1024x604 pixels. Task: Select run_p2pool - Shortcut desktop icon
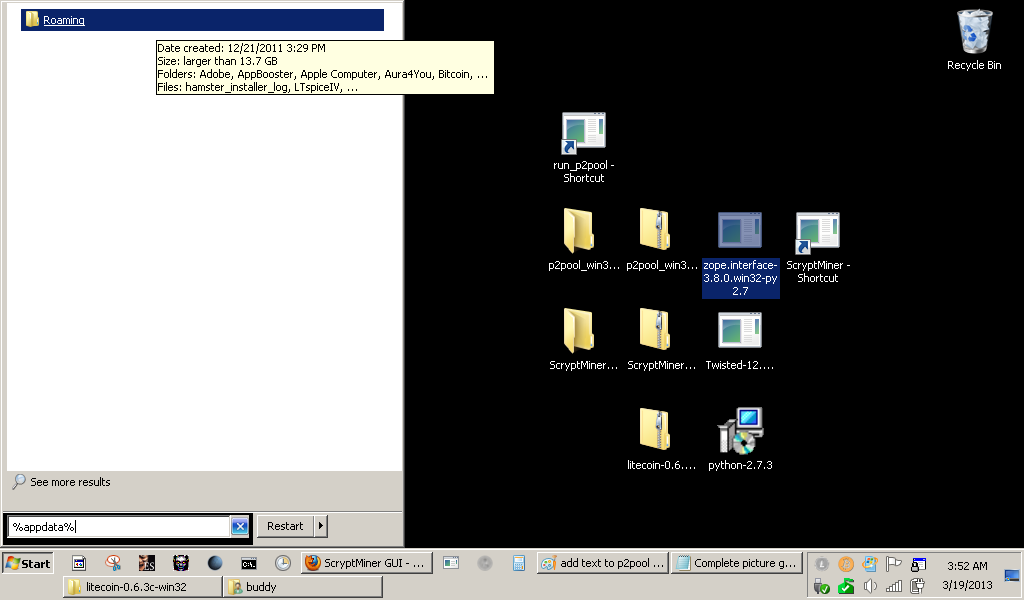coord(583,148)
